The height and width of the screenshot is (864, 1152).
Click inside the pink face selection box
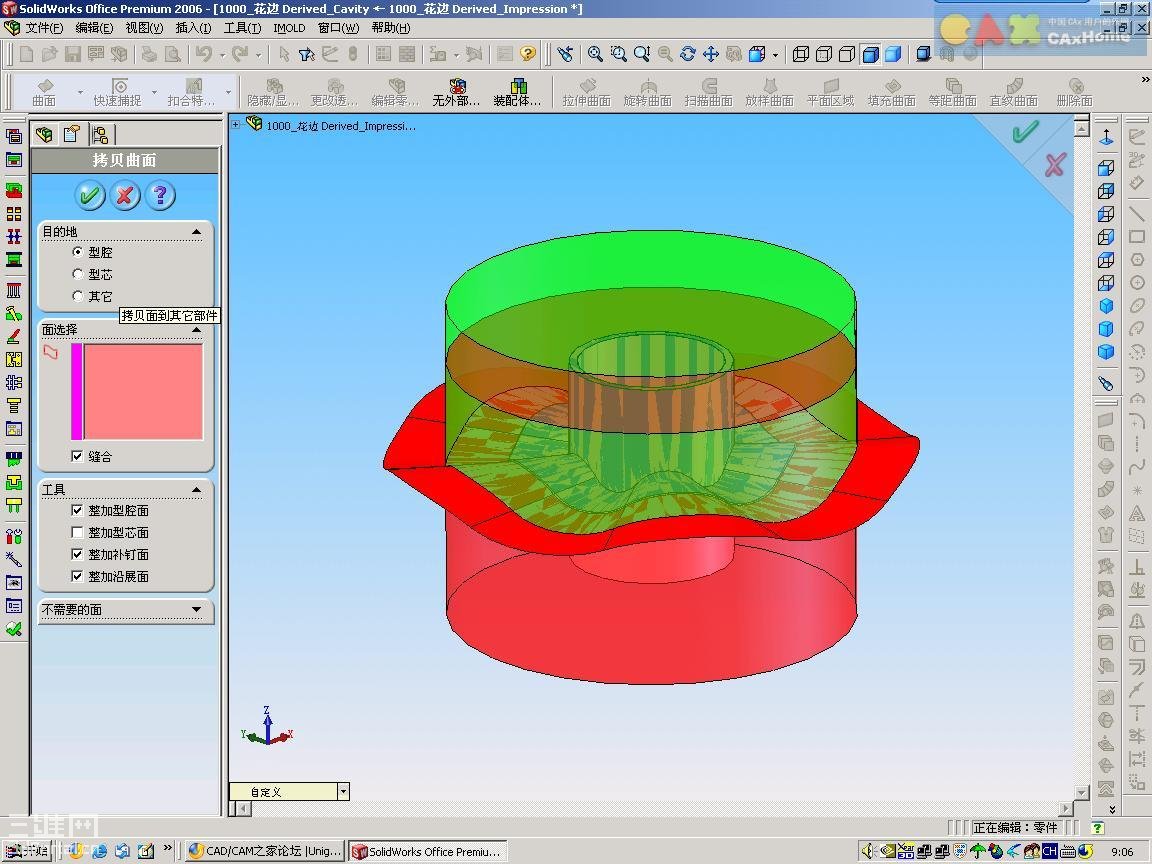[143, 392]
